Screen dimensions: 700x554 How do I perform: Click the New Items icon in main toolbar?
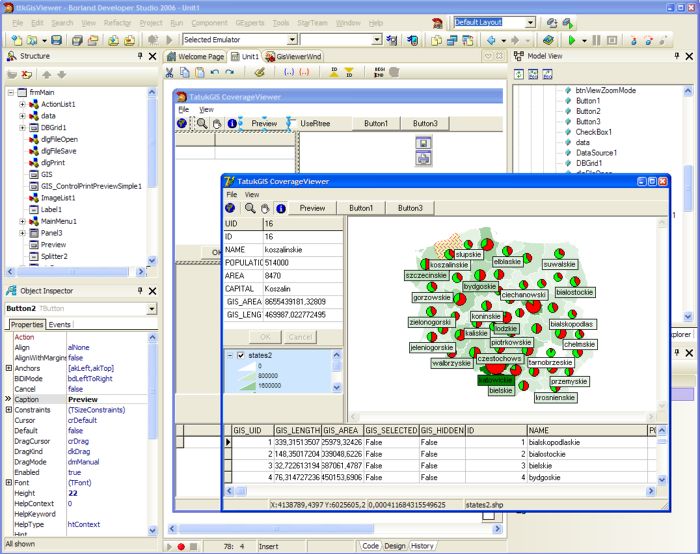click(17, 40)
